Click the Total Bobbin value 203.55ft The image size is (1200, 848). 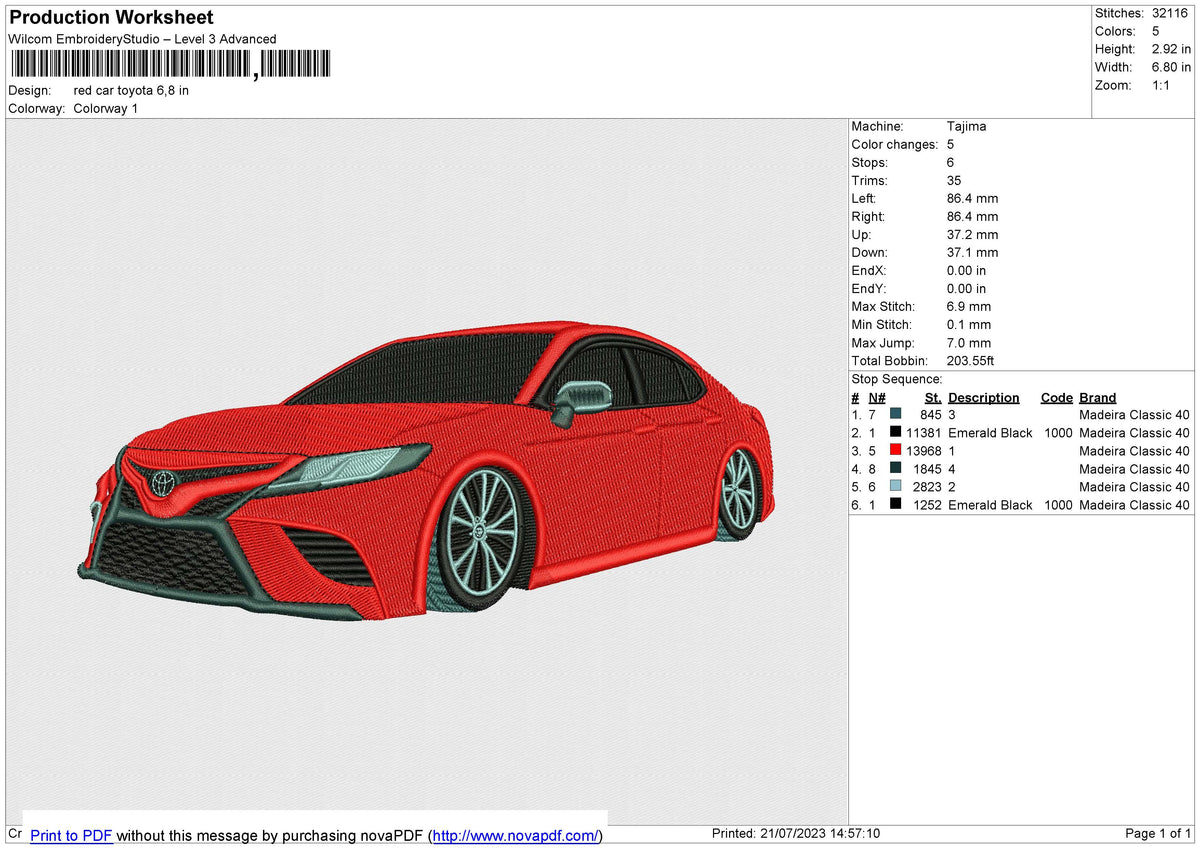[x=970, y=361]
